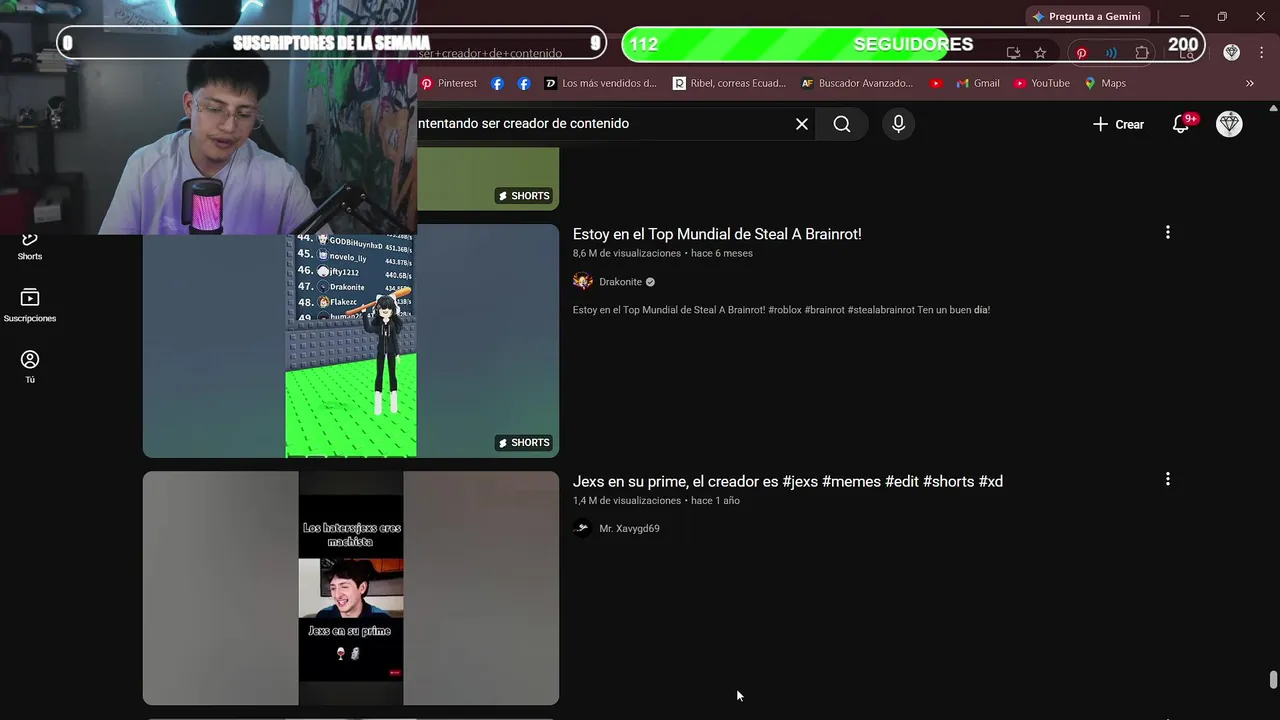Open options for Jexs en su prime video
Viewport: 1280px width, 720px height.
click(1167, 479)
